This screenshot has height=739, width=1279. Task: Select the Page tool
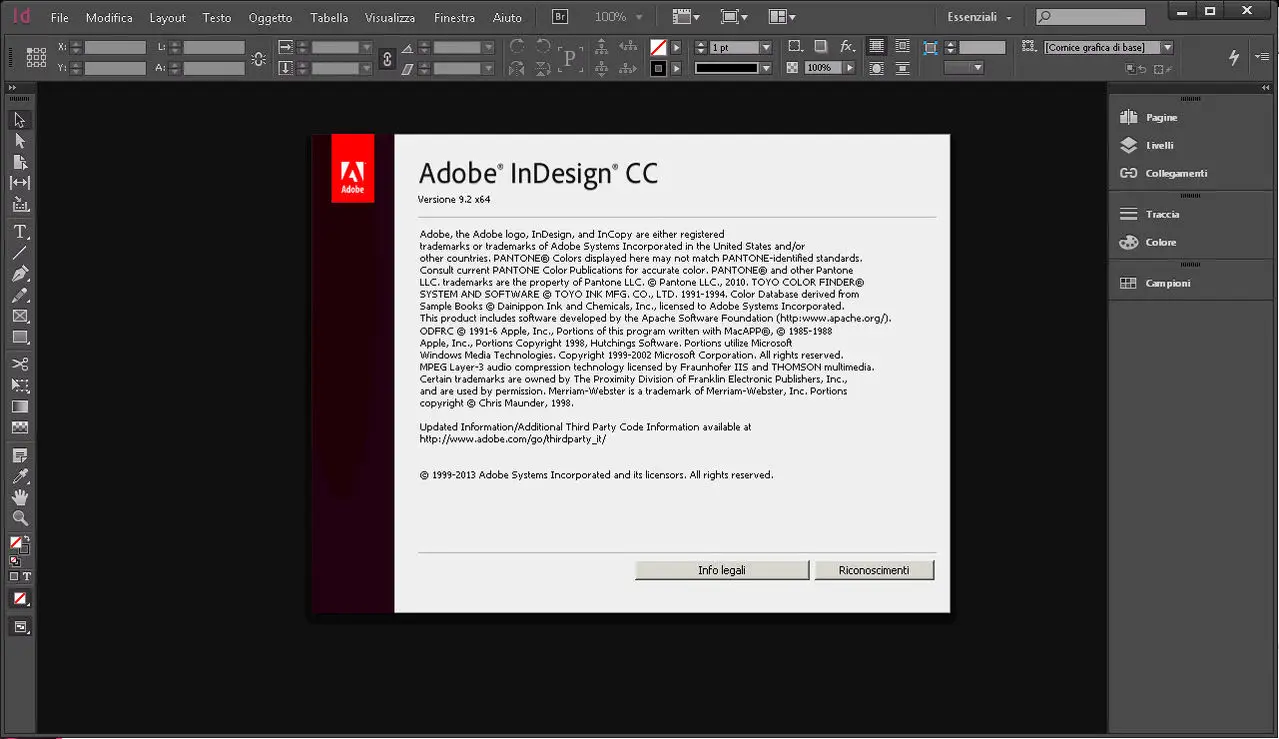[x=20, y=162]
